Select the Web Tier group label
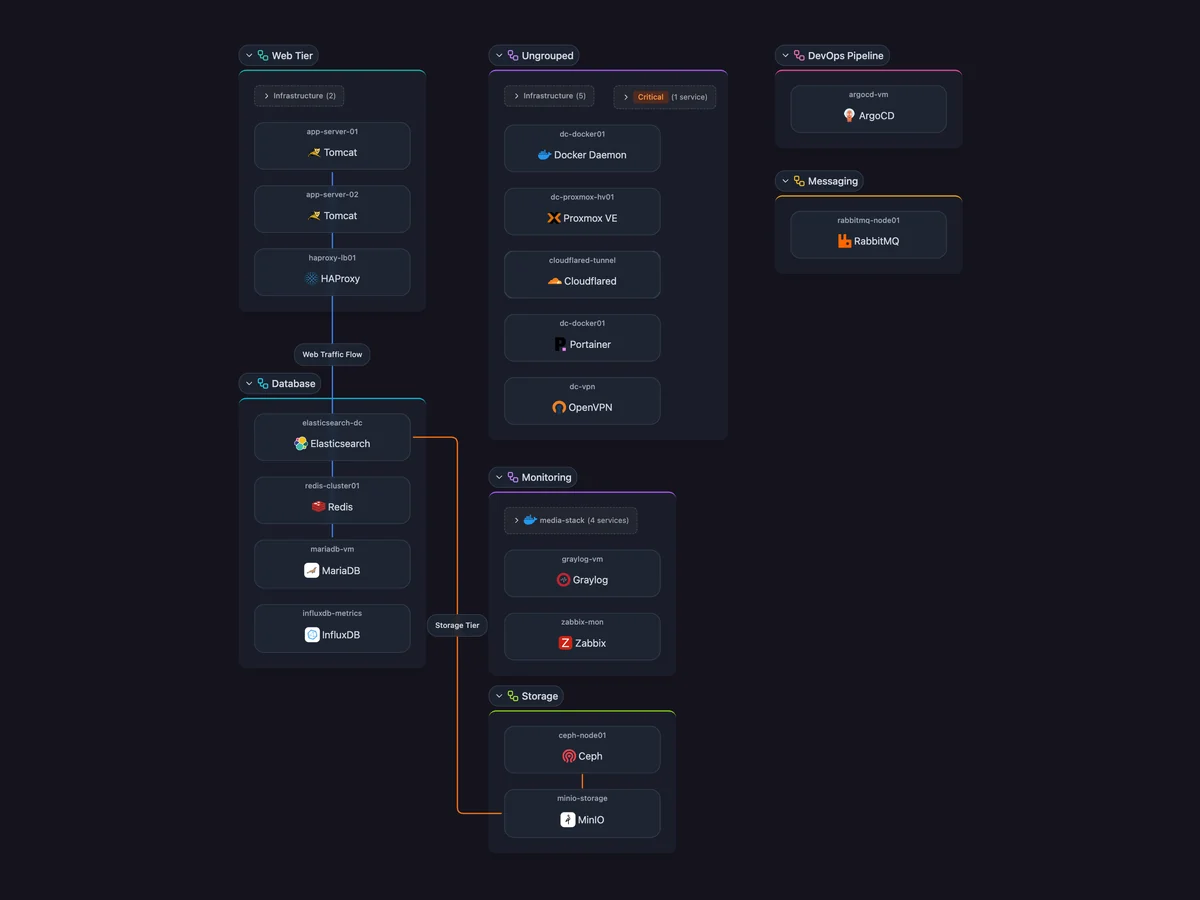1200x900 pixels. click(292, 56)
